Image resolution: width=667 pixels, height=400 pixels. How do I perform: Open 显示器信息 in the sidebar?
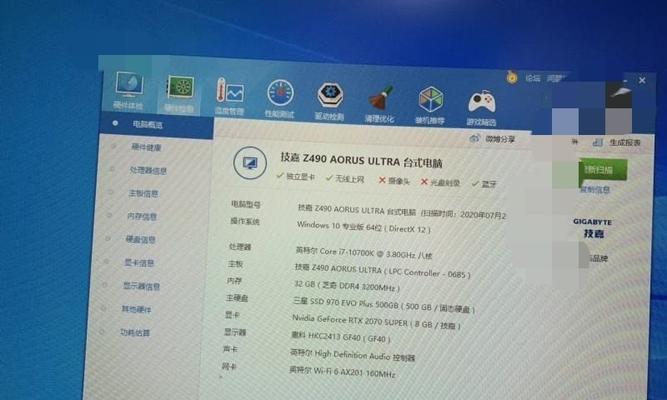[x=141, y=286]
